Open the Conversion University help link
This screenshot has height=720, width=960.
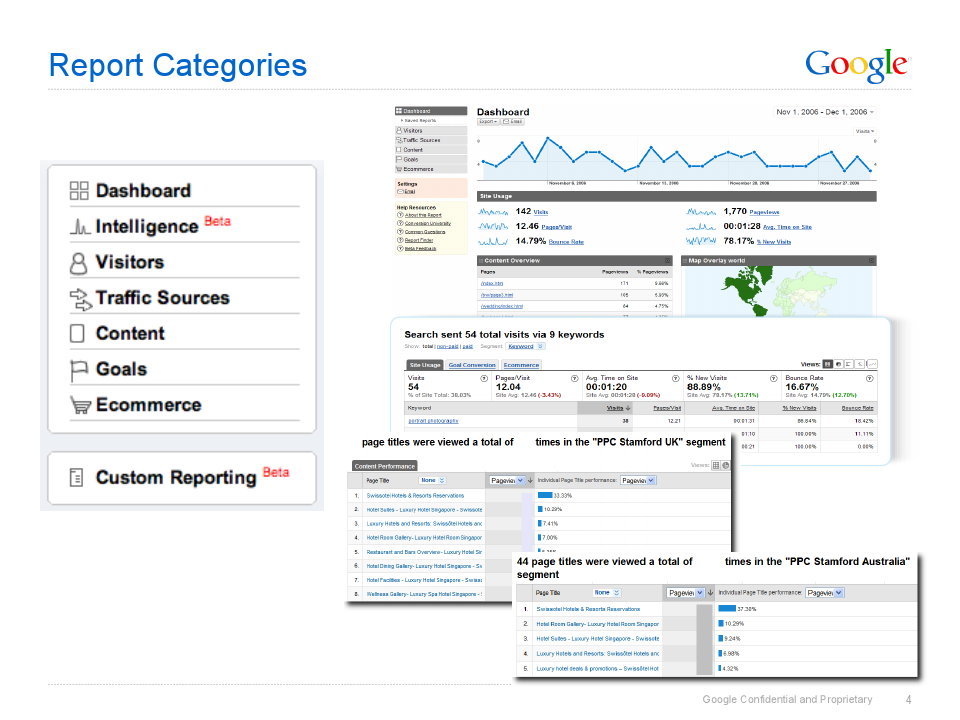coord(427,223)
